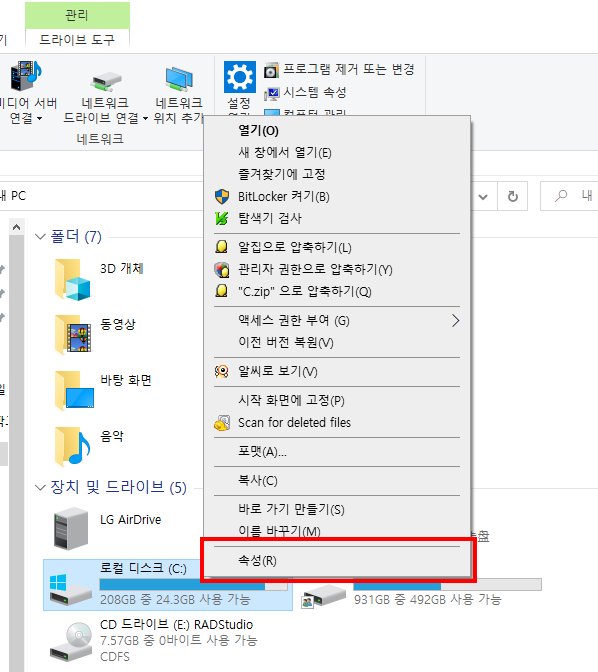Screen dimensions: 598x672
Task: Click 프로그램 제거 또는 변경 text
Action: click(x=349, y=69)
